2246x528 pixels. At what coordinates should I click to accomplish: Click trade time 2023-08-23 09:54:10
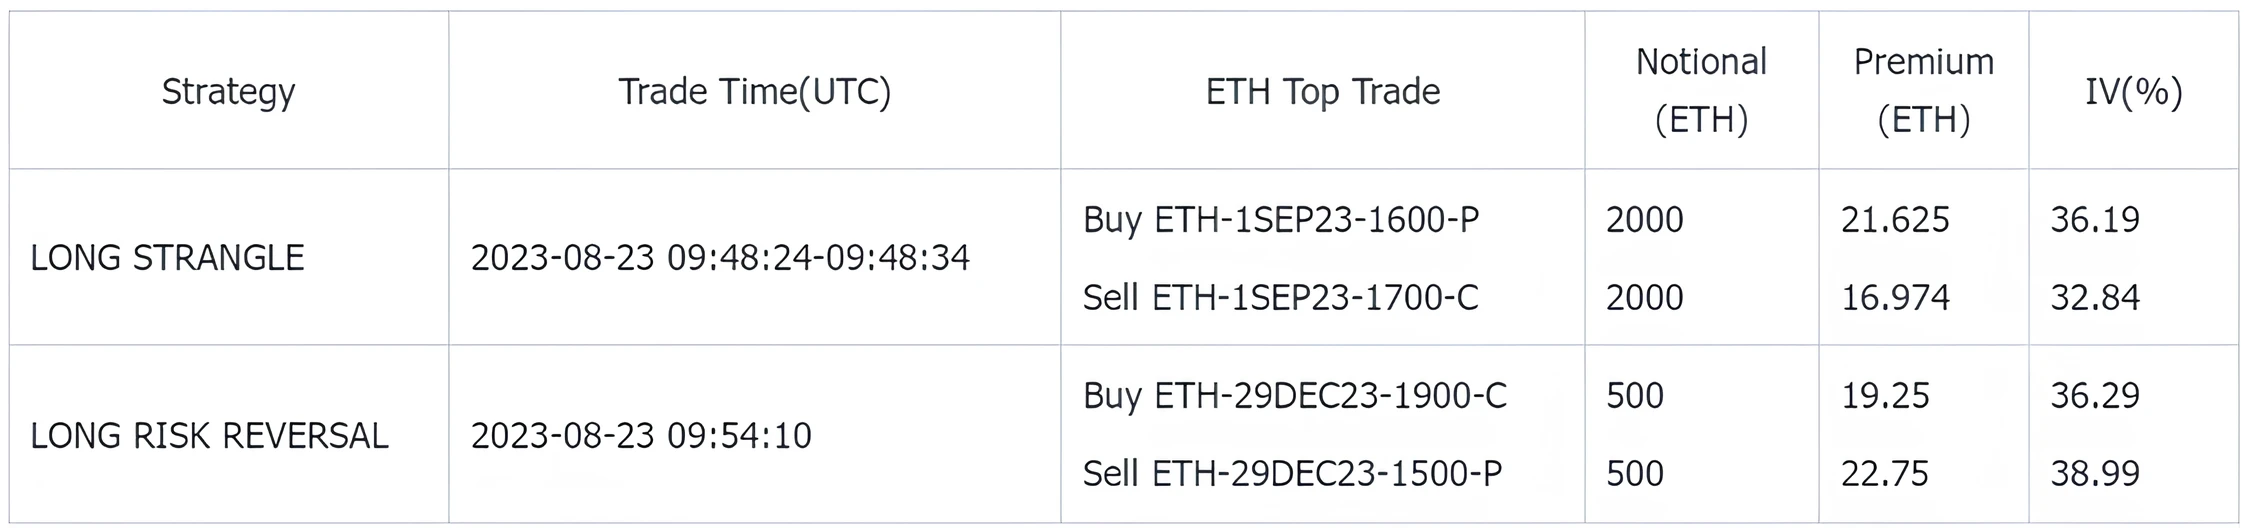[x=641, y=436]
